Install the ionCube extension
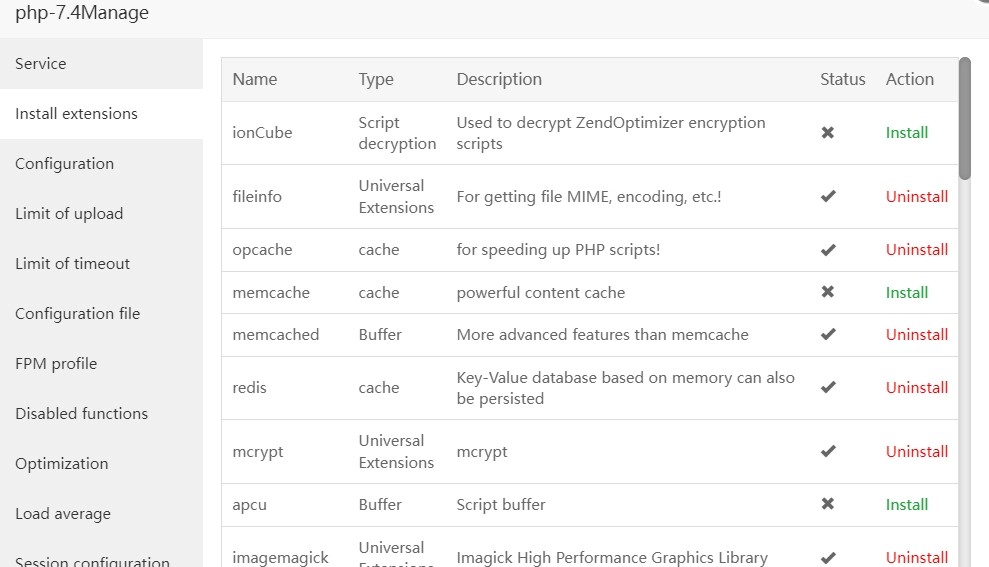The height and width of the screenshot is (567, 989). pos(907,133)
